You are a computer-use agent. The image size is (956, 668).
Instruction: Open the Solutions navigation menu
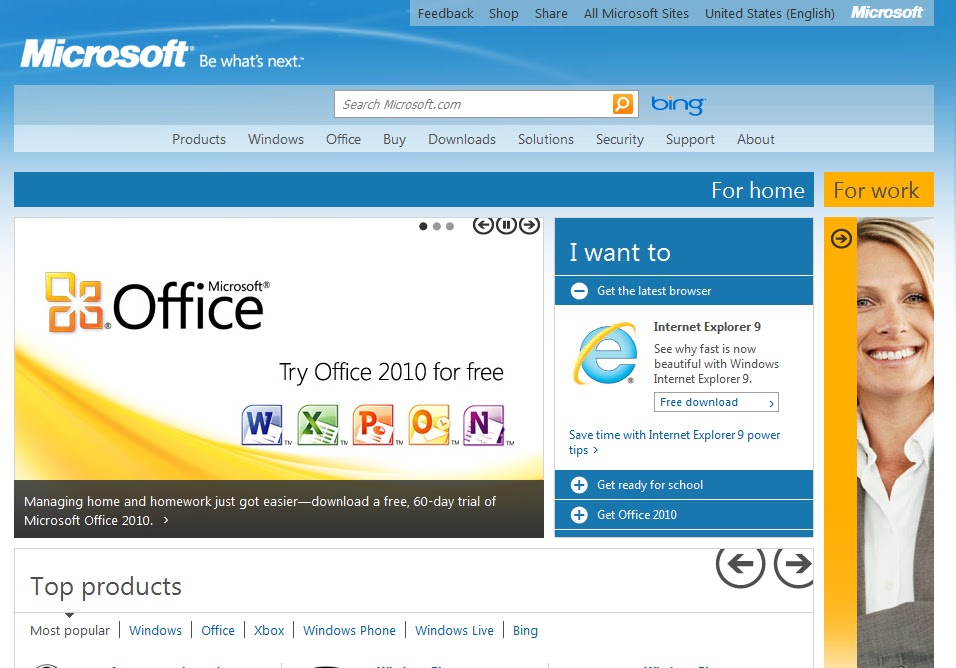pyautogui.click(x=546, y=139)
